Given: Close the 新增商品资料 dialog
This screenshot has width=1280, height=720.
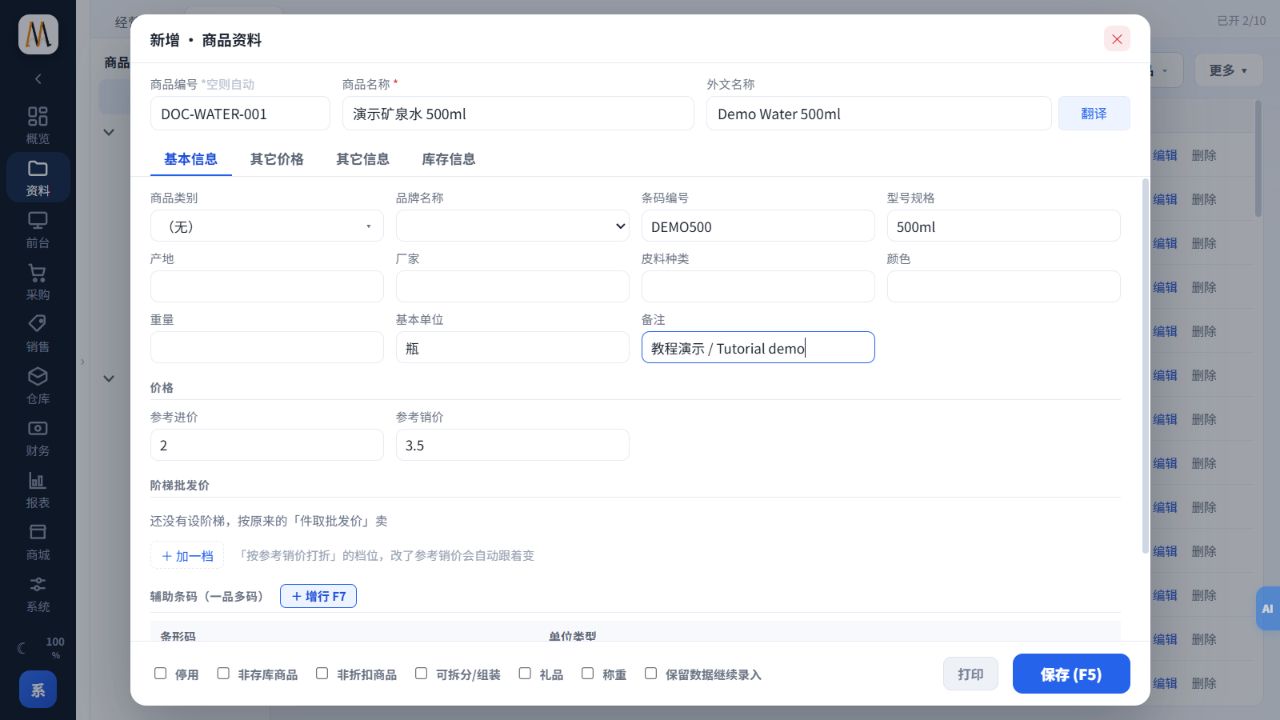Looking at the screenshot, I should coord(1117,39).
